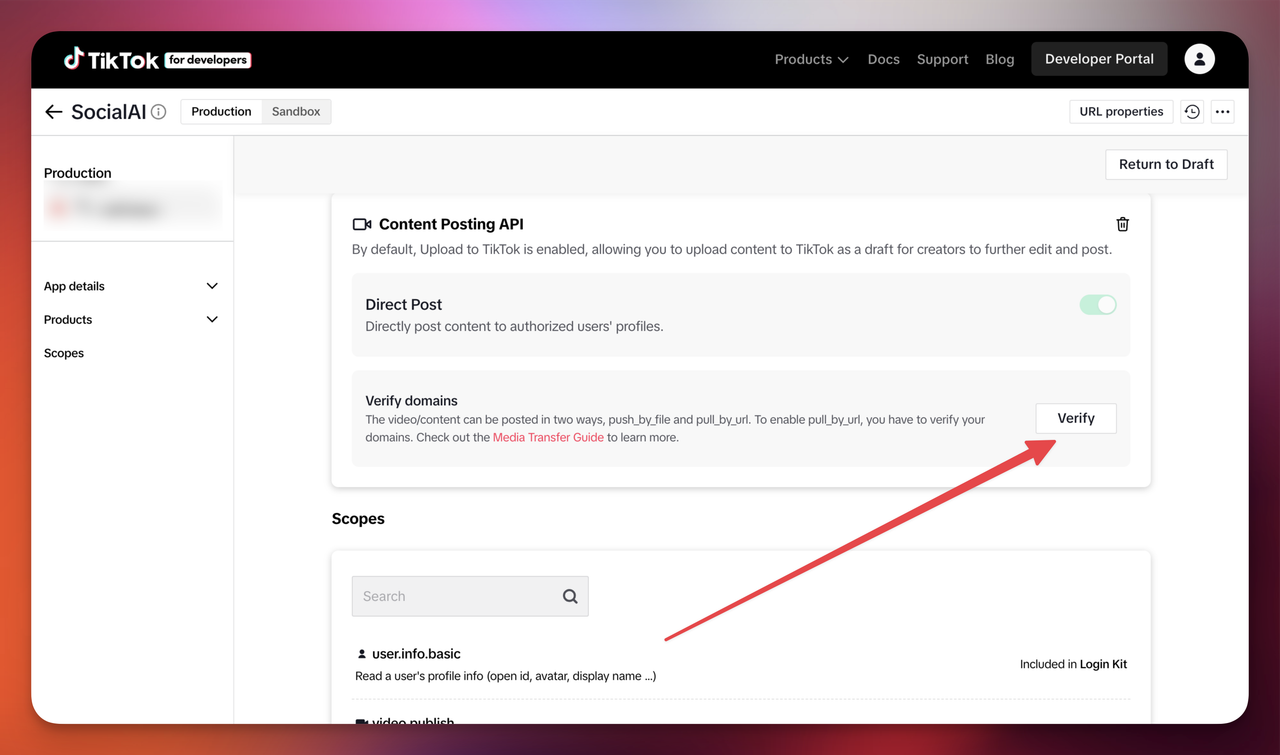Click the Content Posting API heading
This screenshot has height=755, width=1280.
click(x=451, y=224)
